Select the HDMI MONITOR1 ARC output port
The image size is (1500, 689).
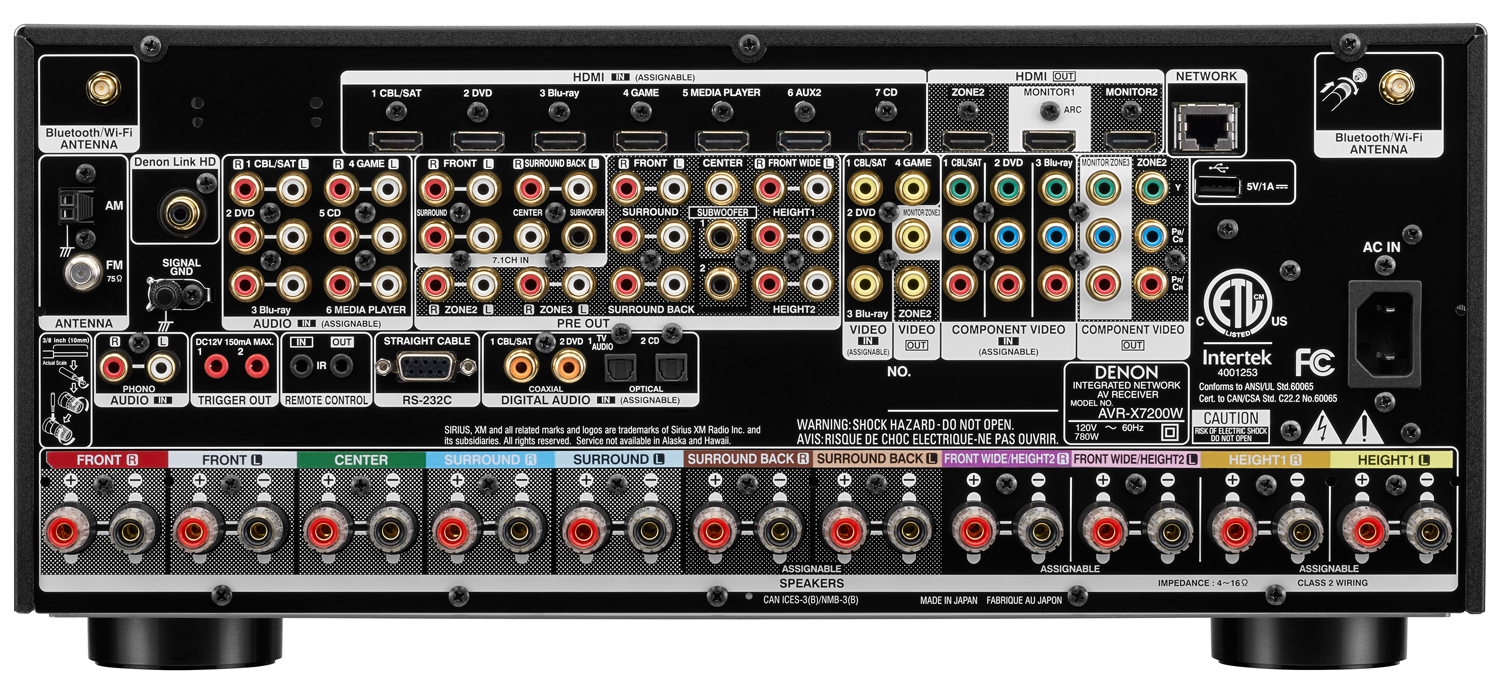pos(1048,141)
